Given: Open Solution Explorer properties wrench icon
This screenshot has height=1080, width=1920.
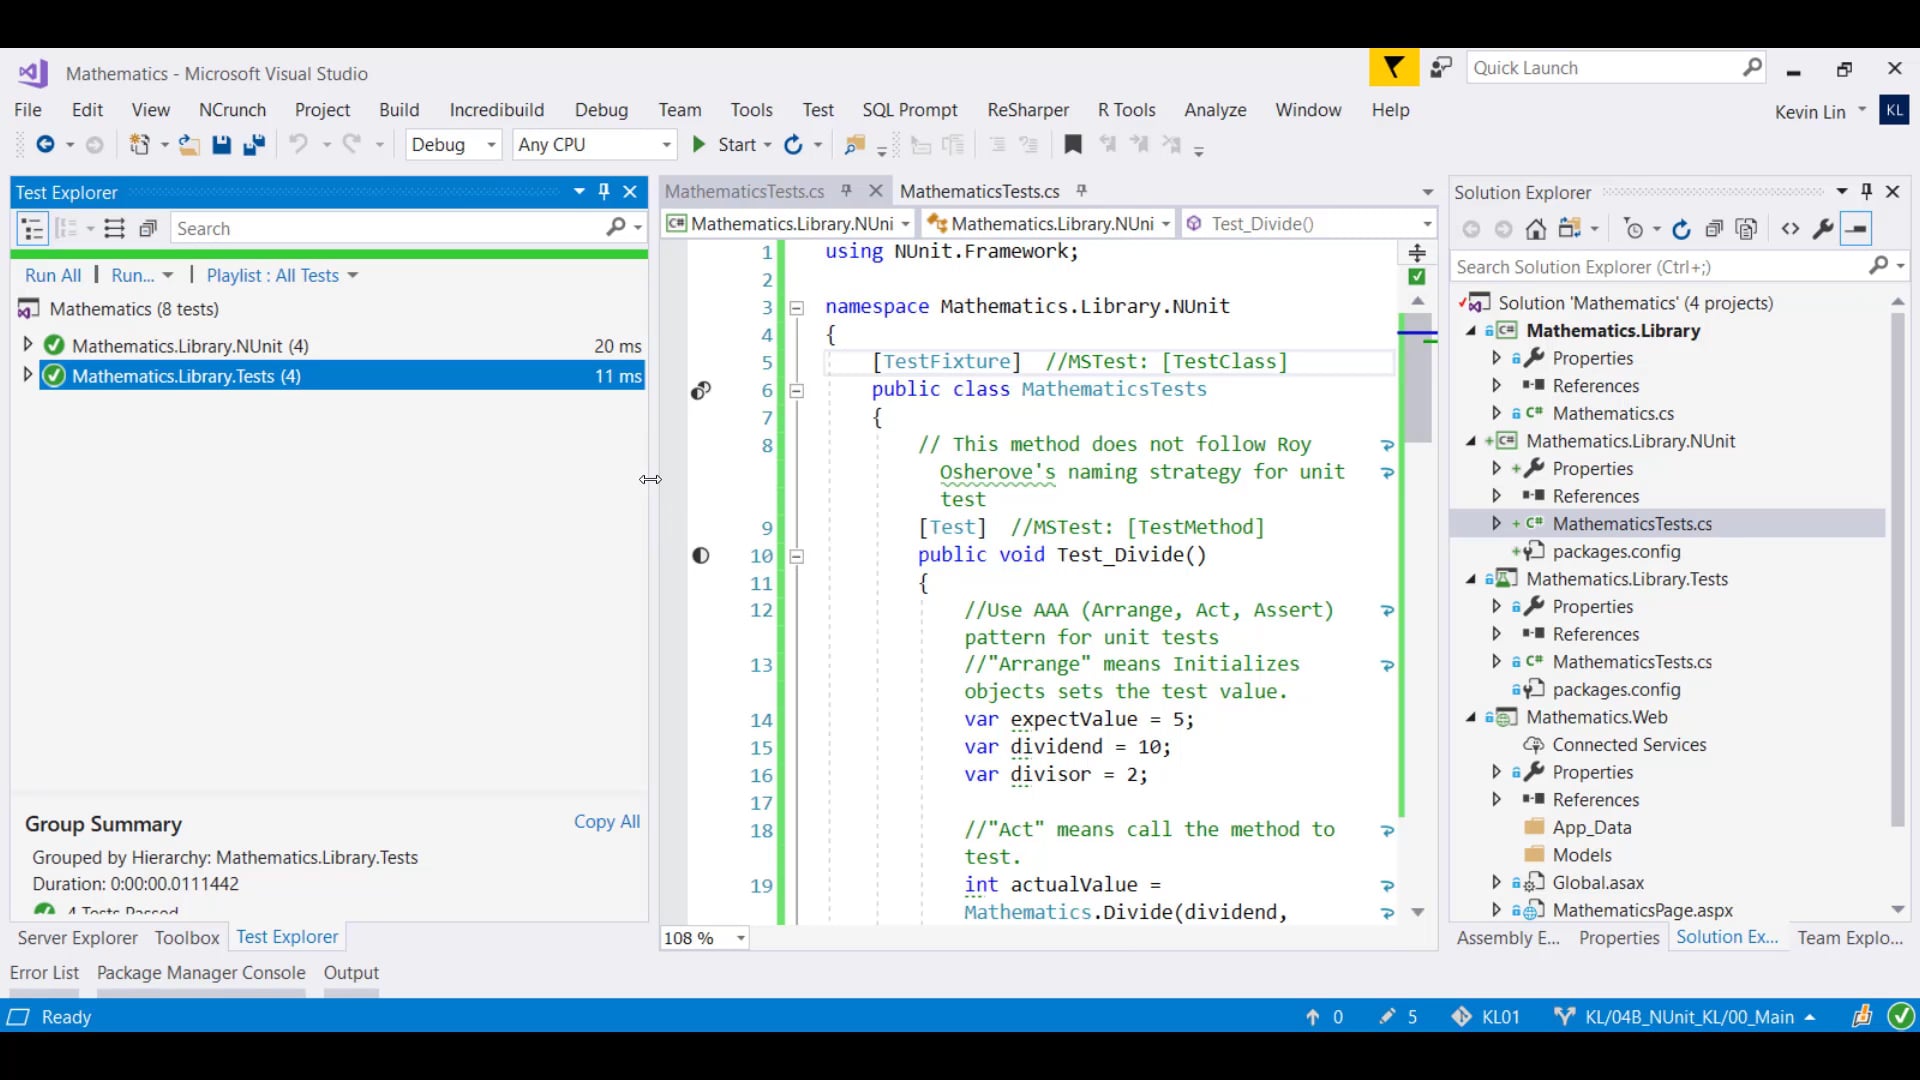Looking at the screenshot, I should [1823, 229].
